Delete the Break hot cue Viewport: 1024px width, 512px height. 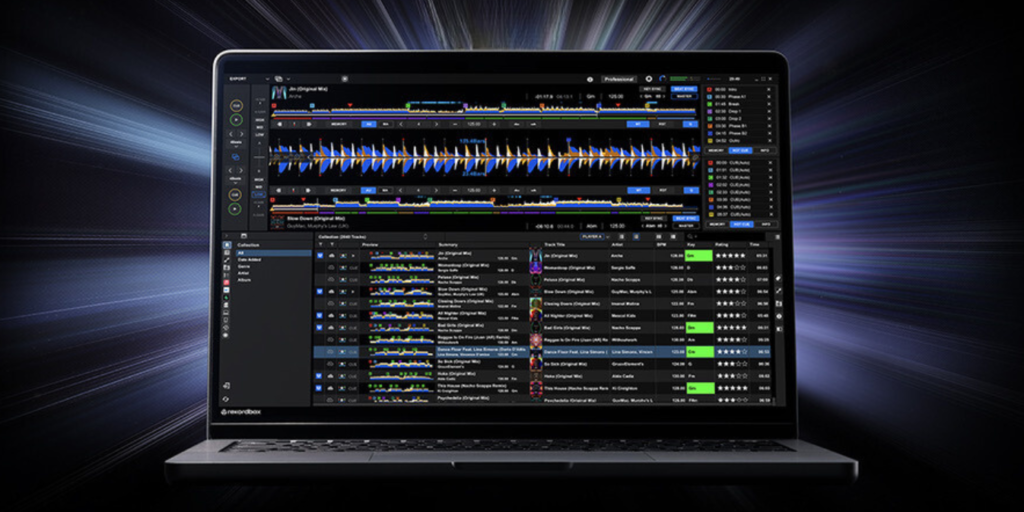point(769,104)
